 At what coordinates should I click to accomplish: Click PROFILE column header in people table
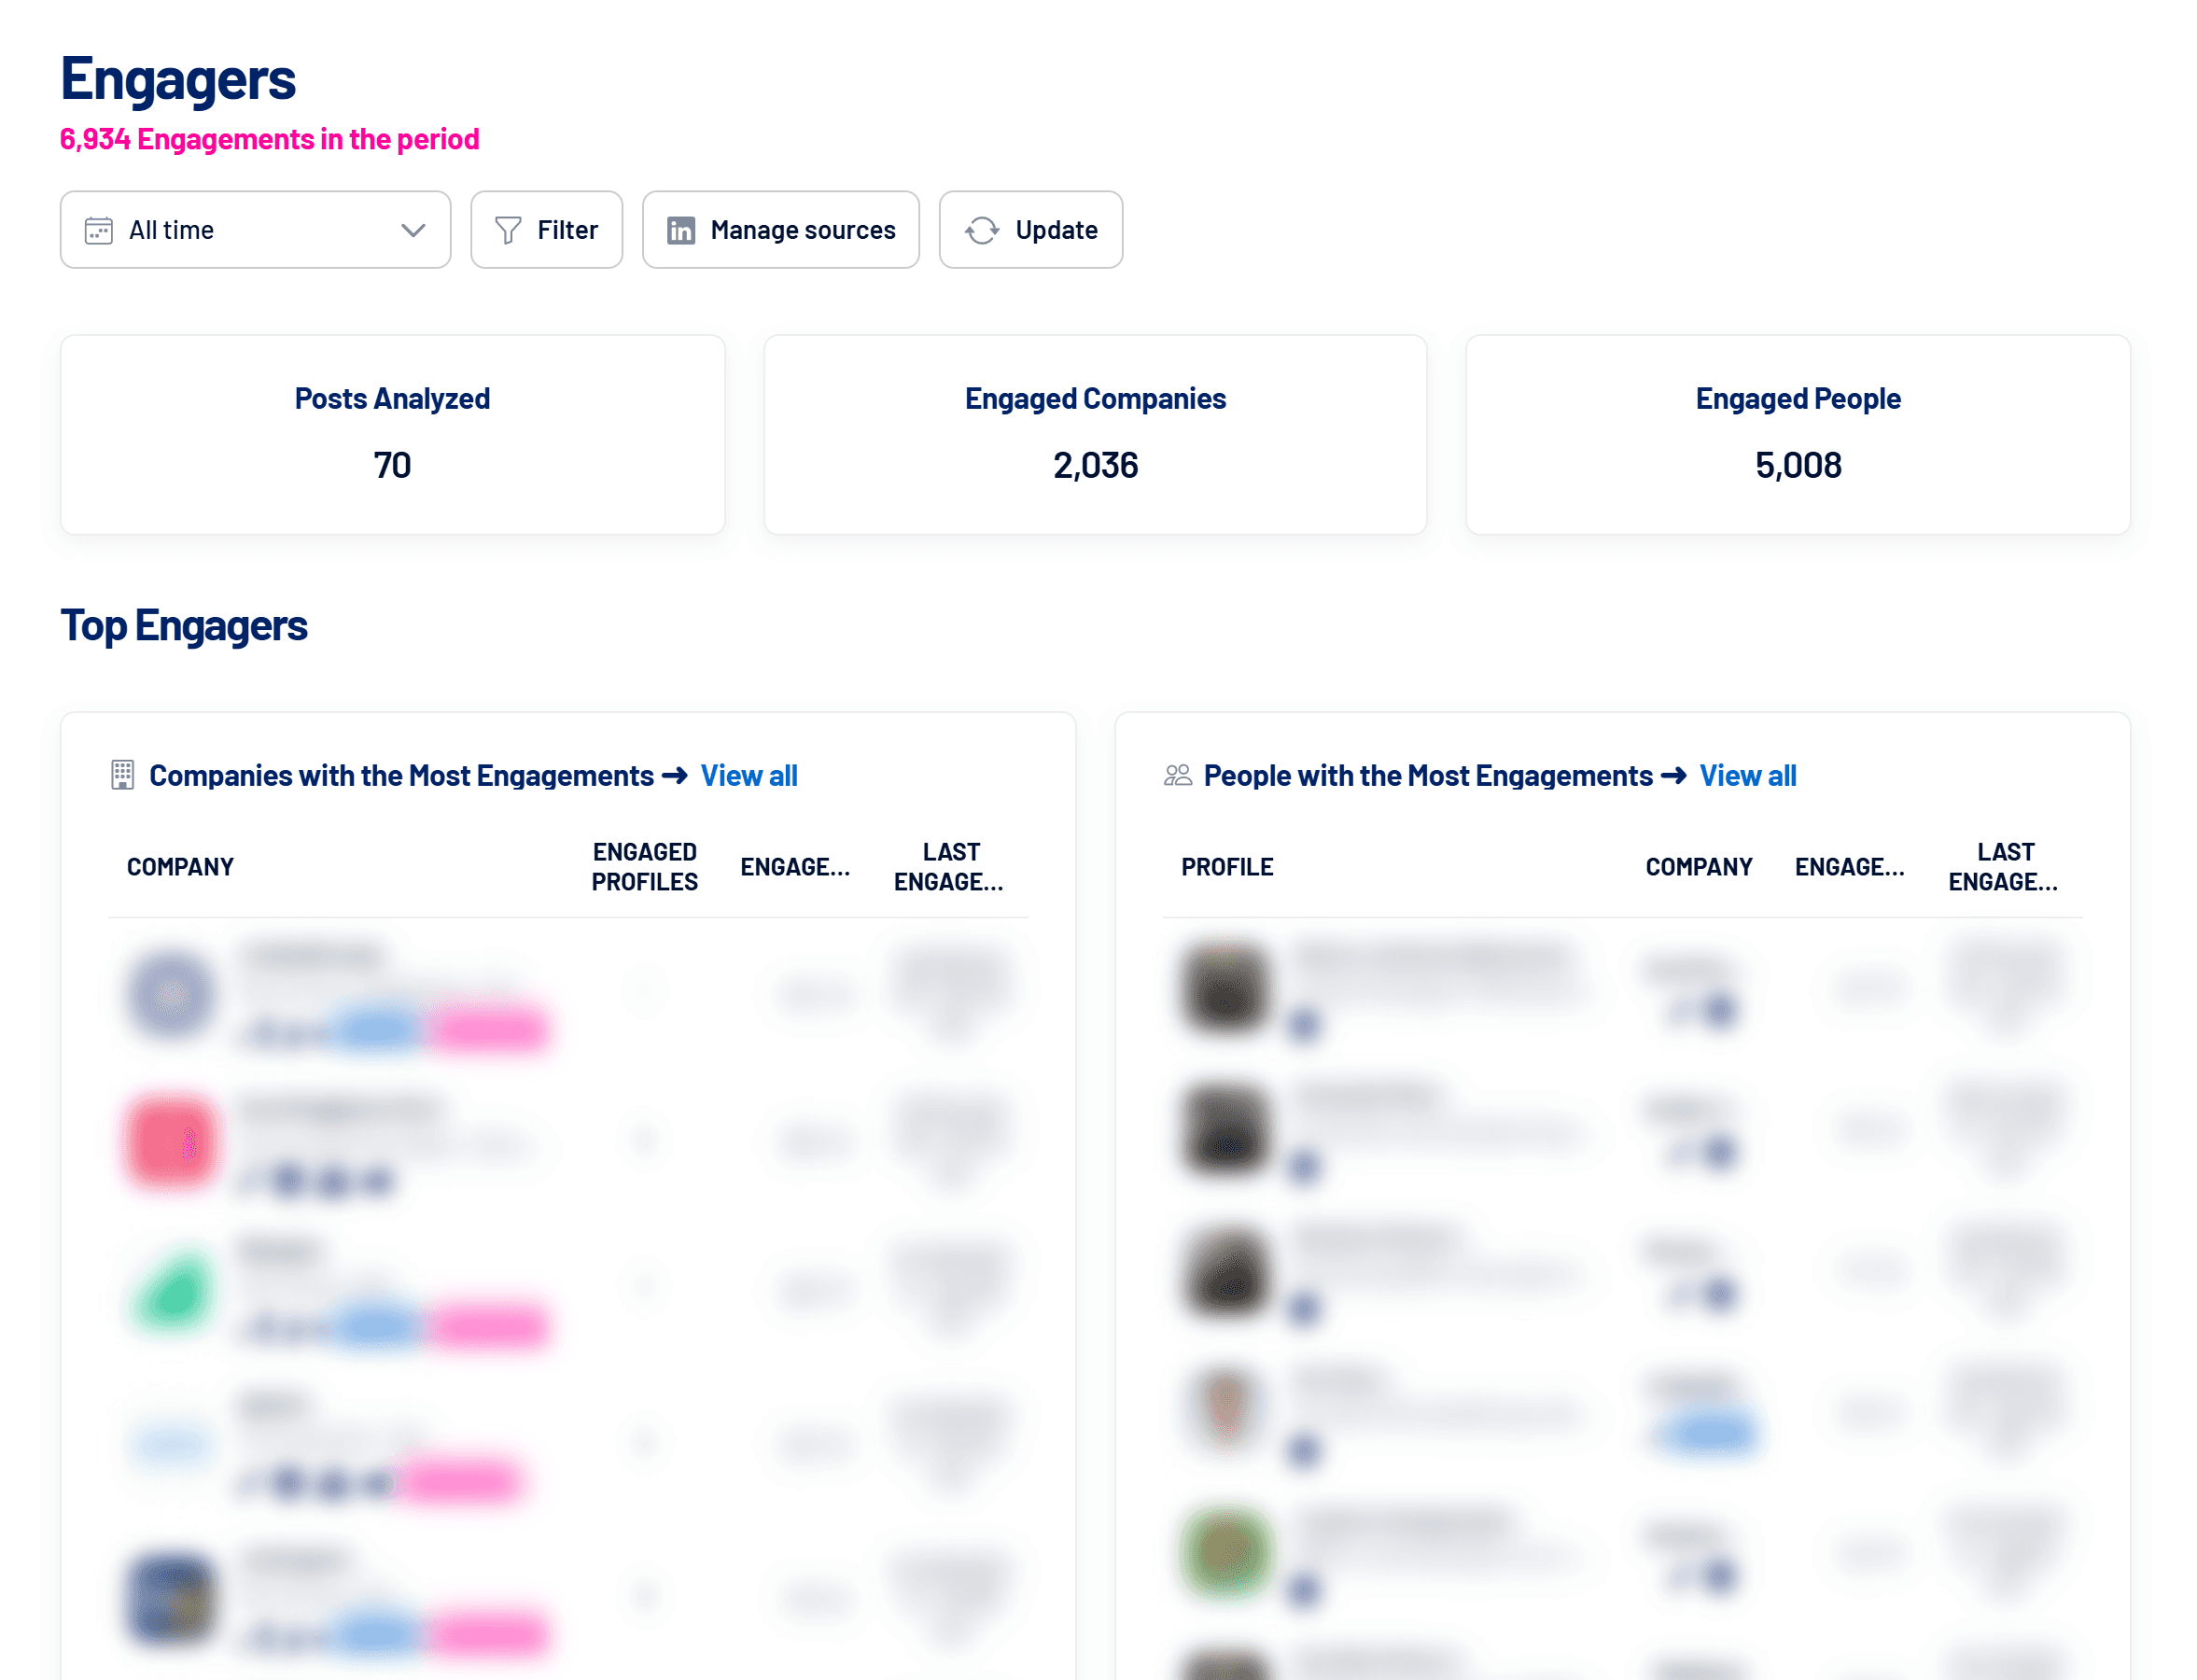click(1227, 867)
